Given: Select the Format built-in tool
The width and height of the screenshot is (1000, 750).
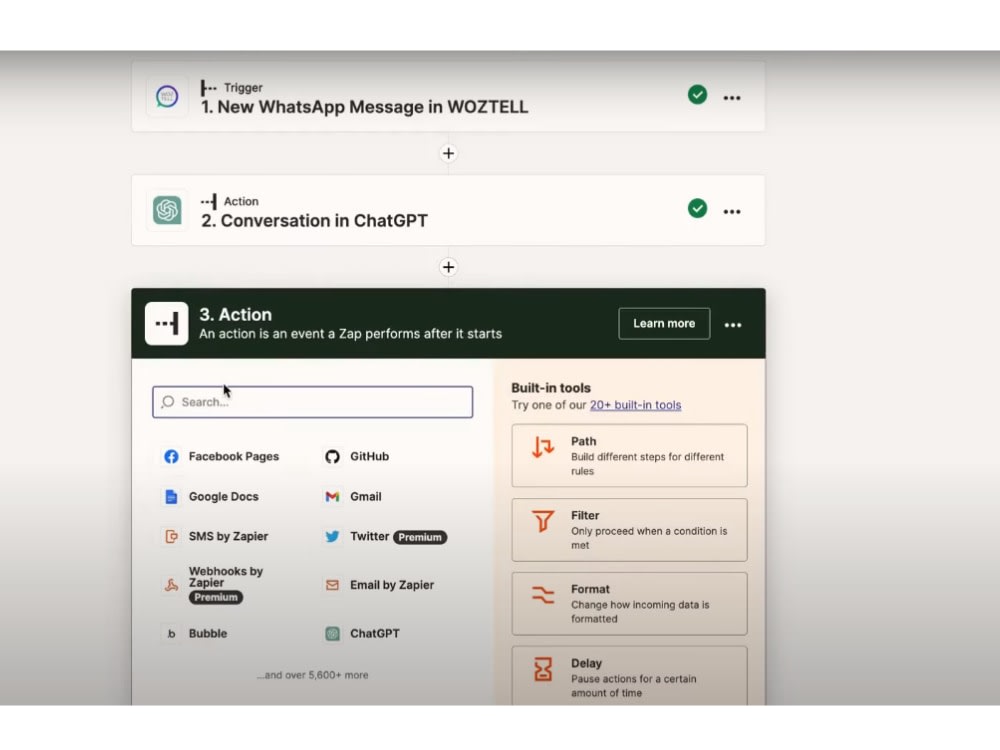Looking at the screenshot, I should 629,603.
